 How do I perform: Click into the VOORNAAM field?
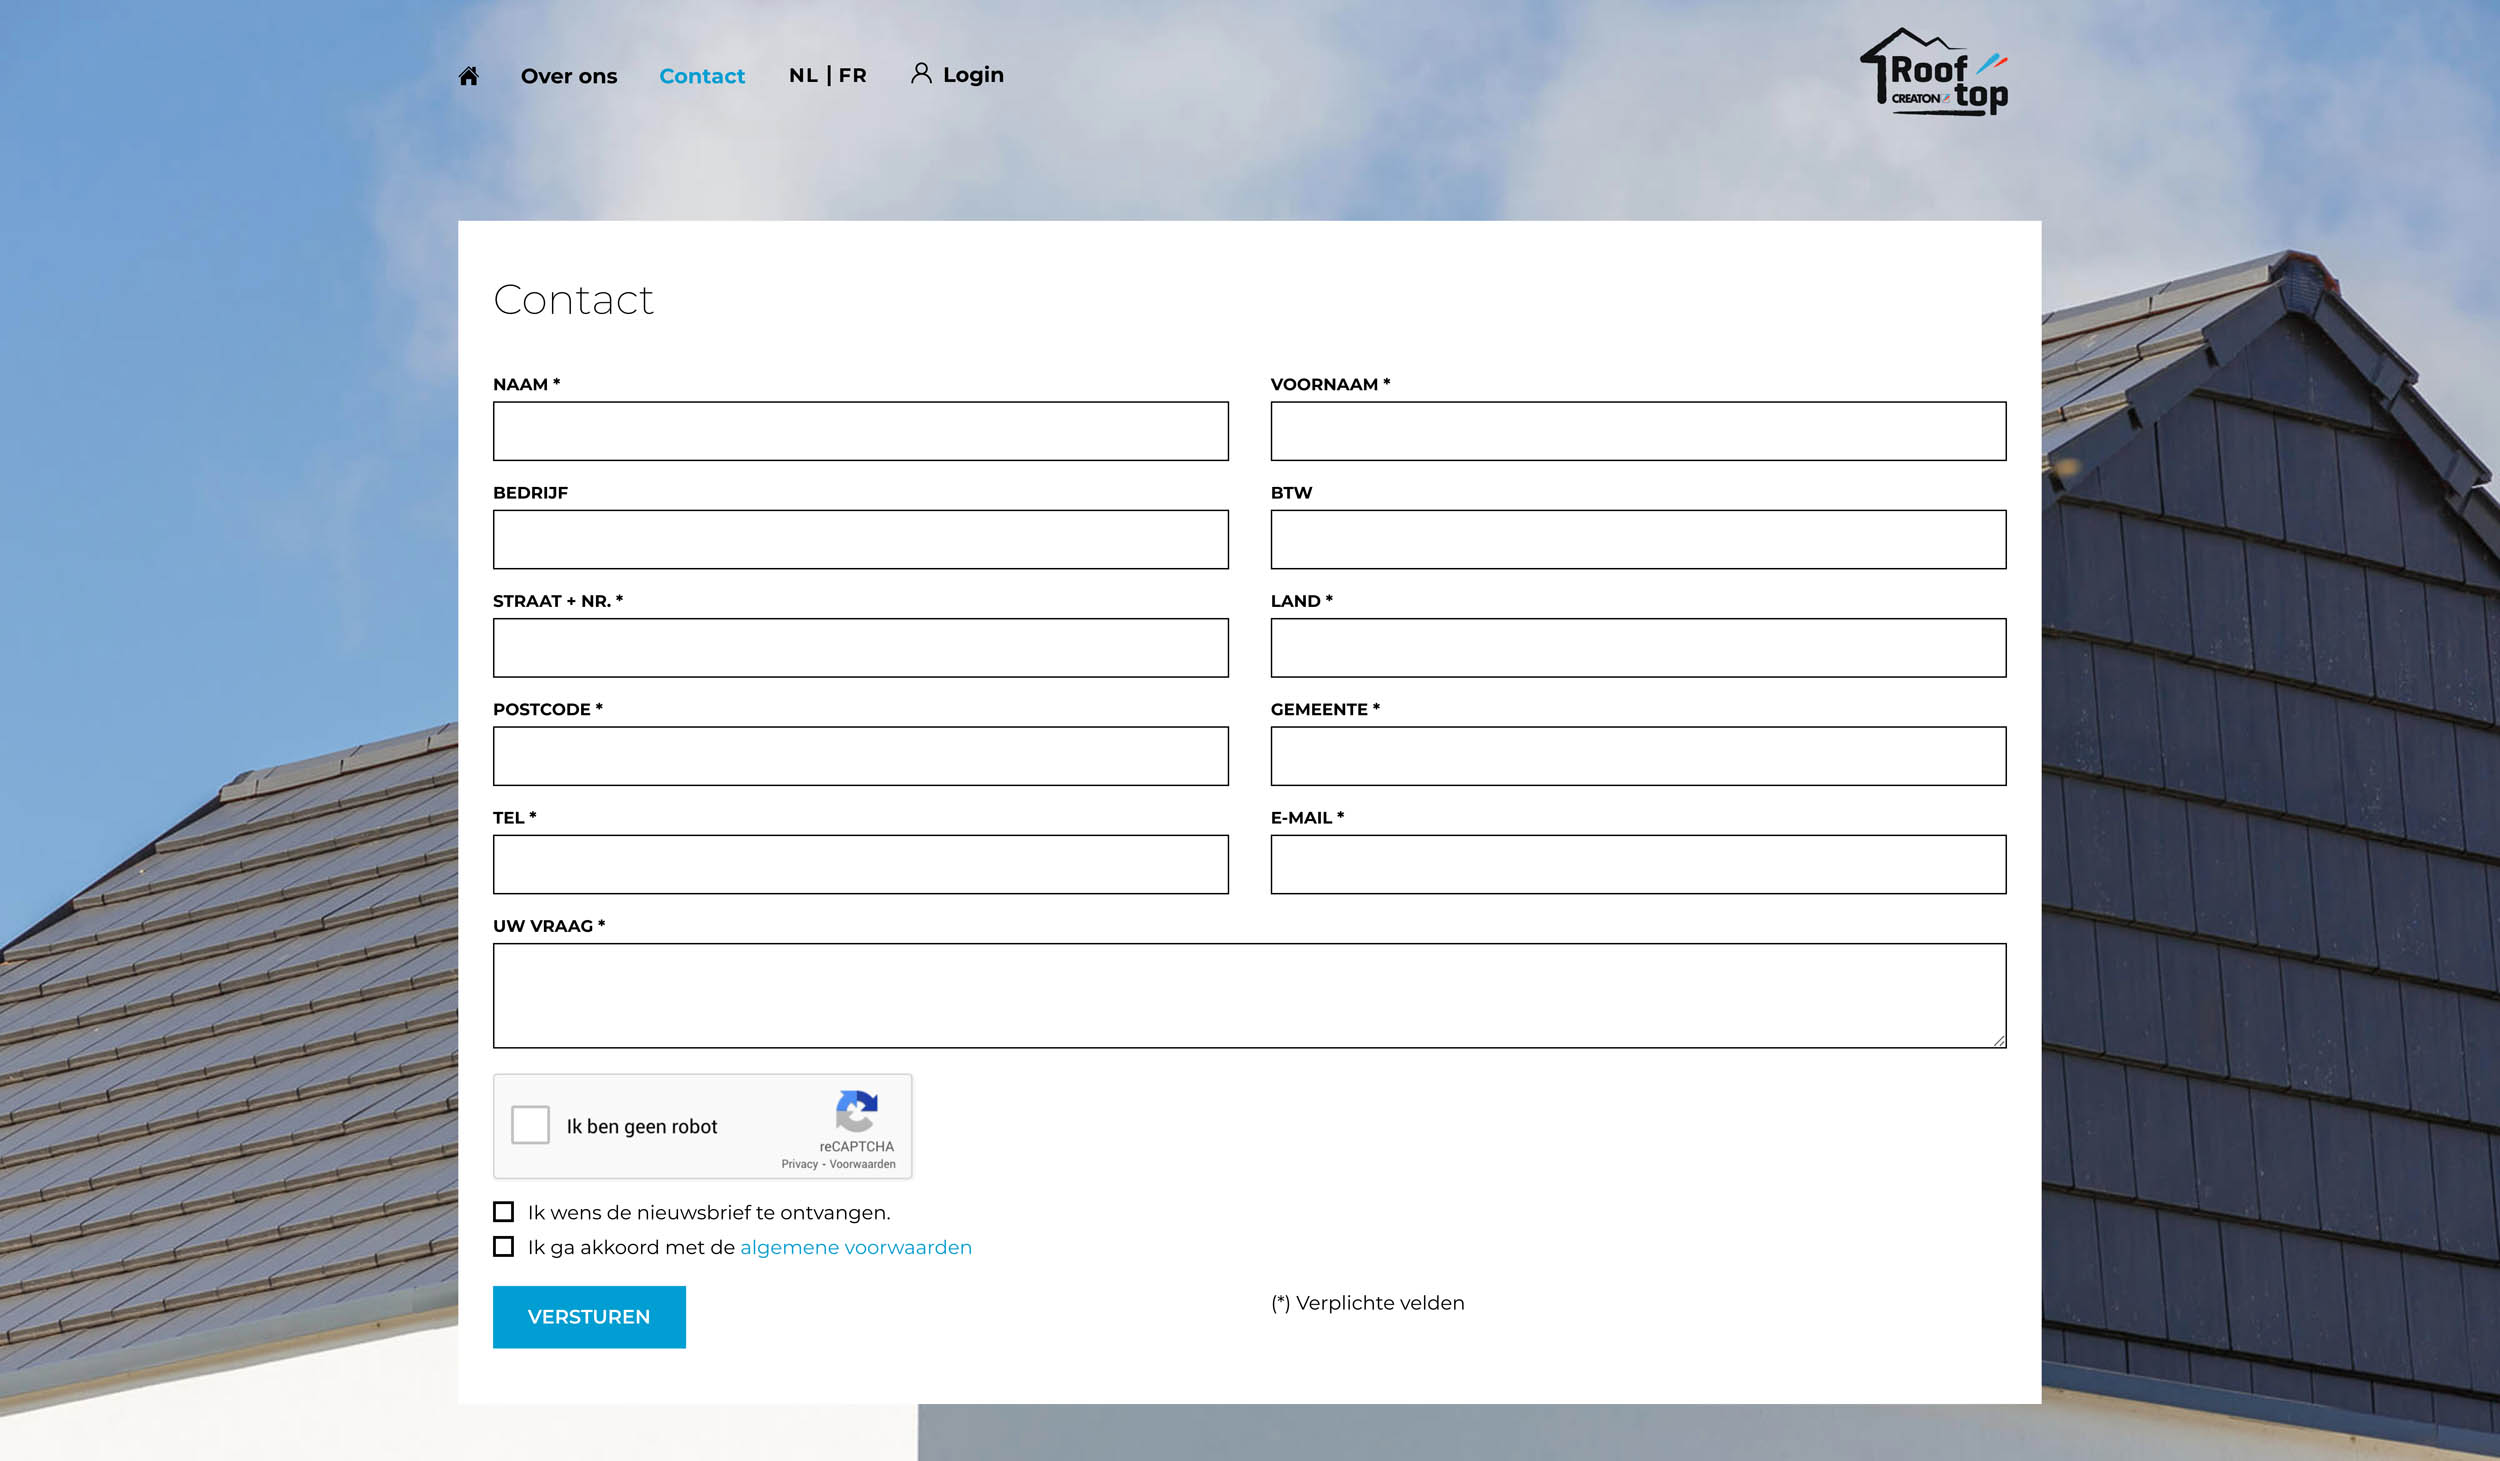pos(1637,431)
